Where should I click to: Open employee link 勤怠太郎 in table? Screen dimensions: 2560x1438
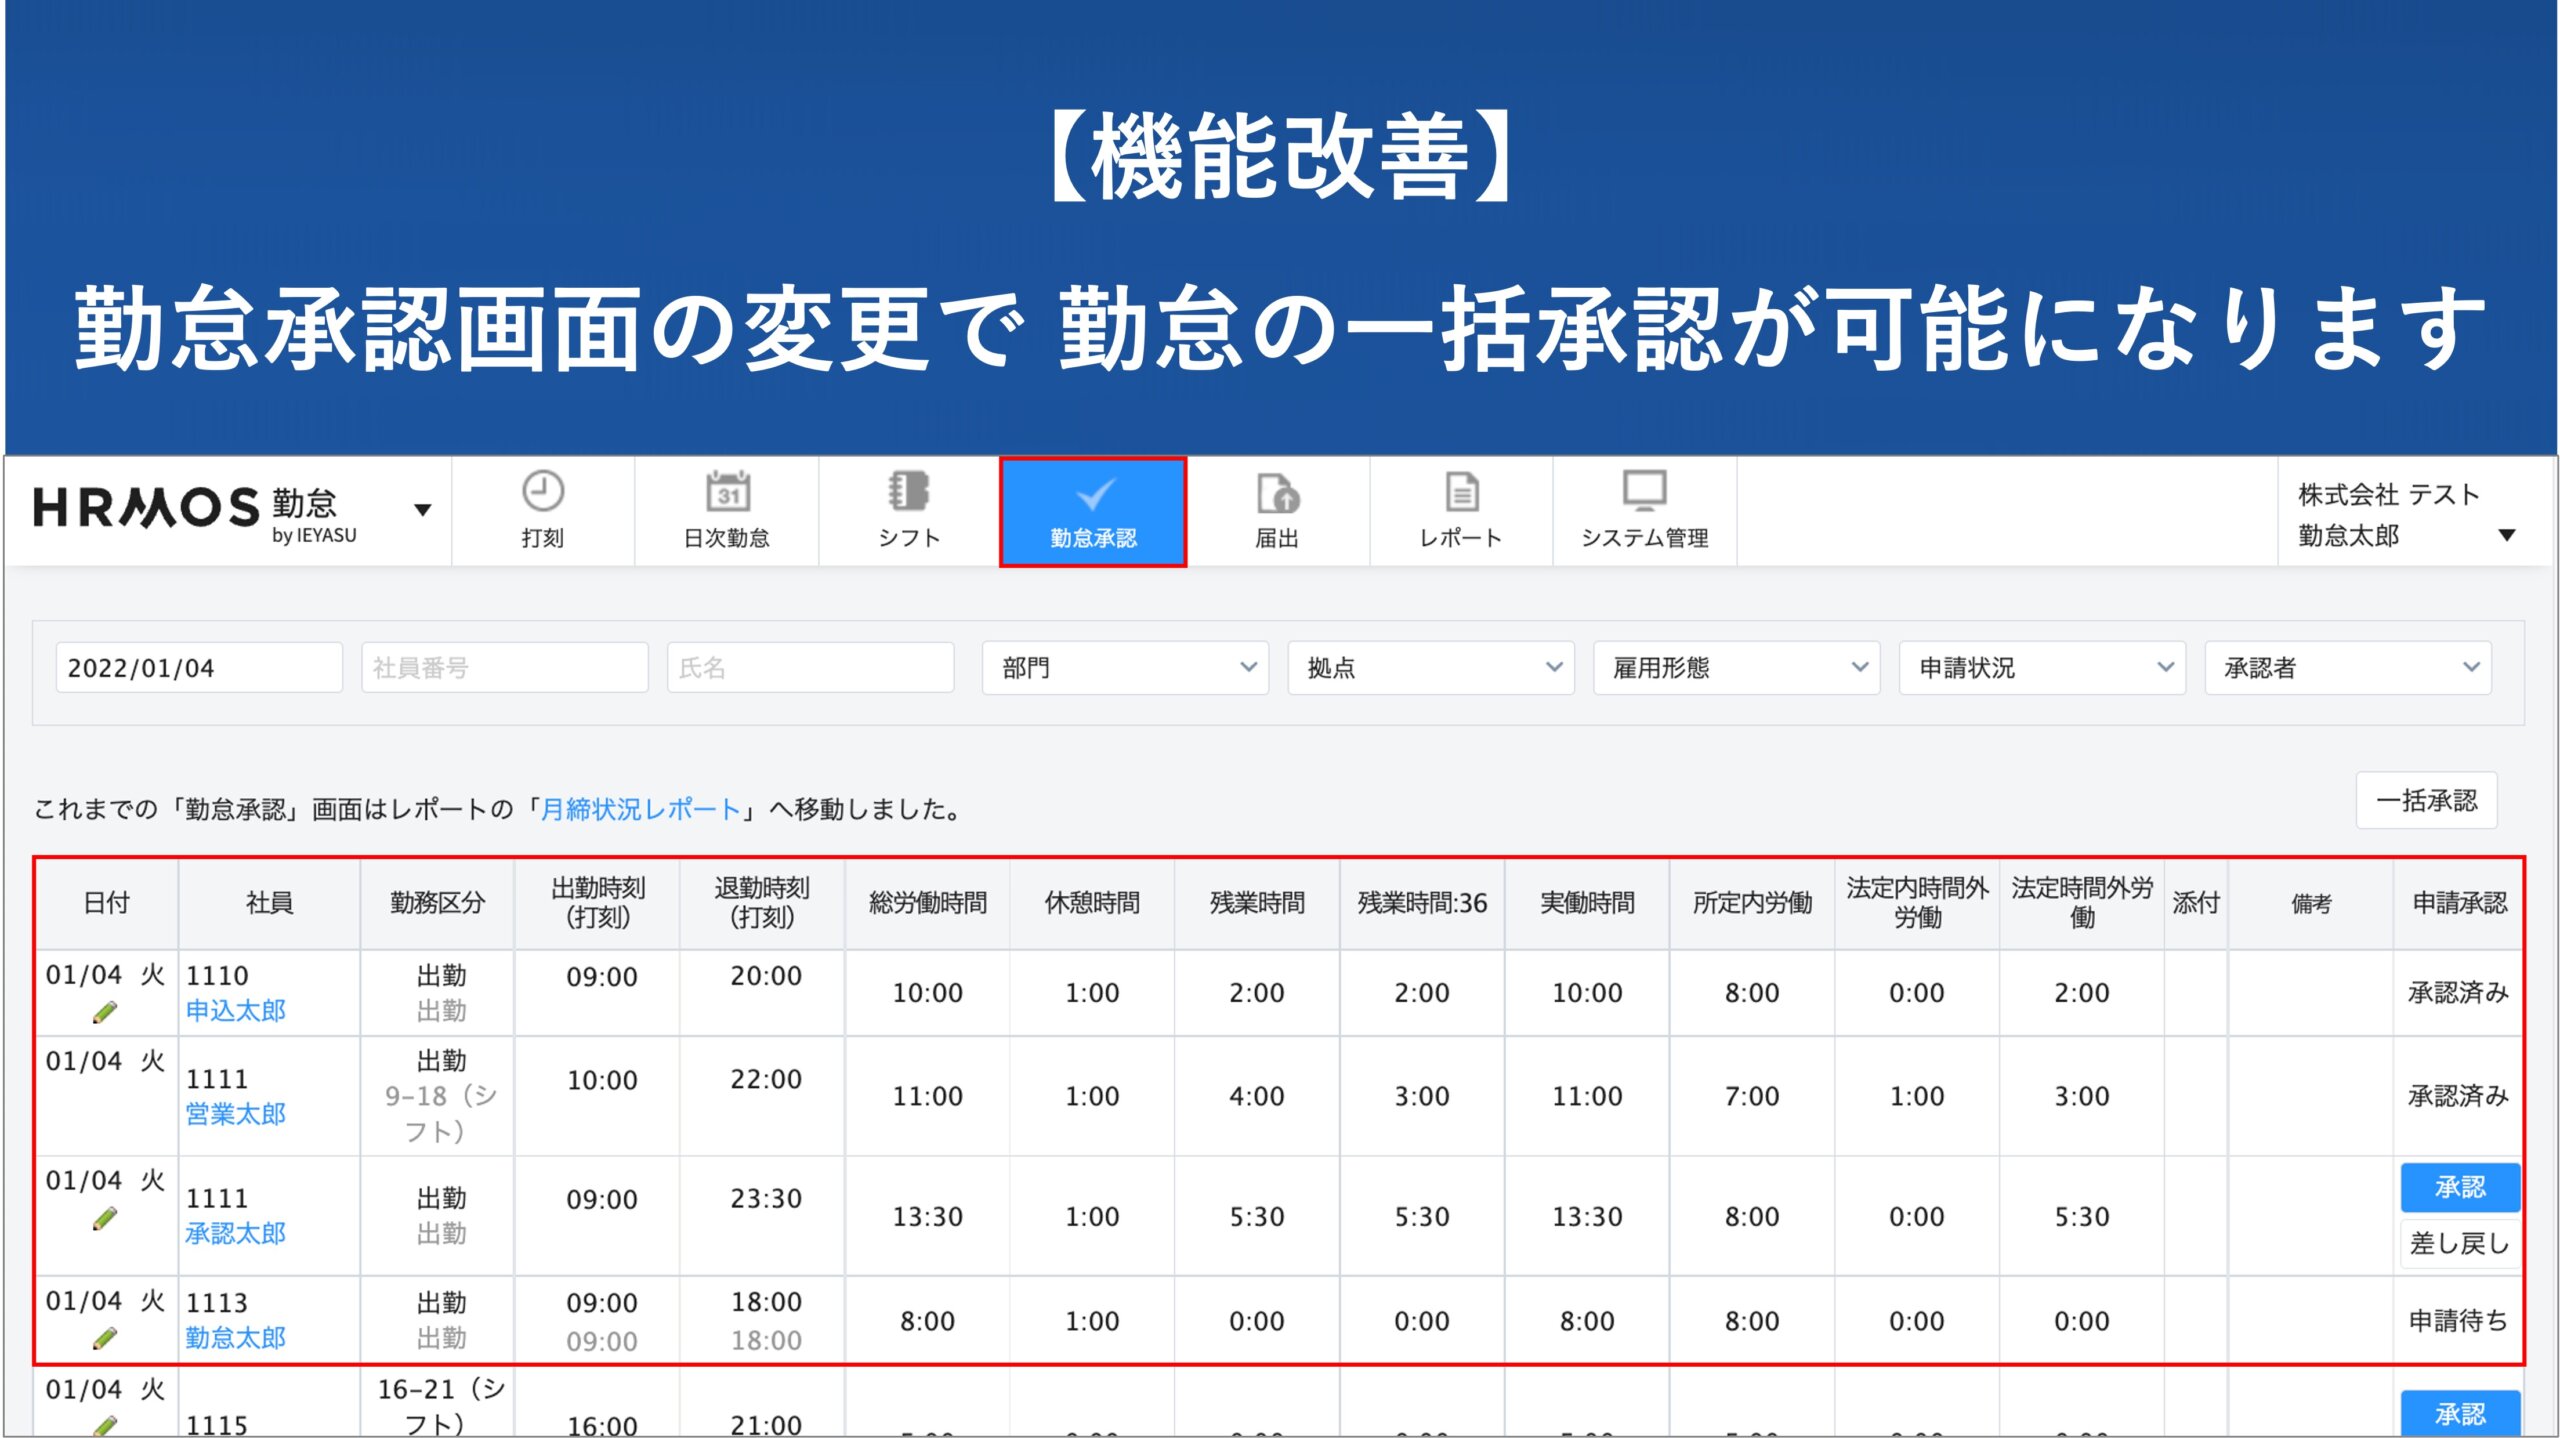pyautogui.click(x=236, y=1337)
